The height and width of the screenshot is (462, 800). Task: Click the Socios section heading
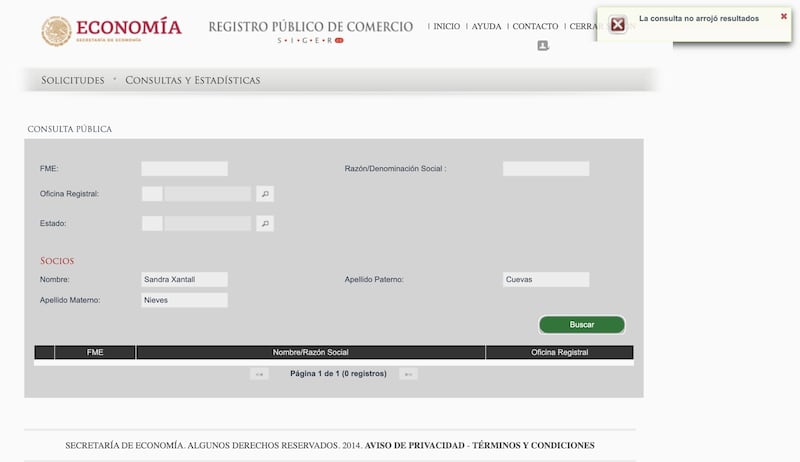57,261
